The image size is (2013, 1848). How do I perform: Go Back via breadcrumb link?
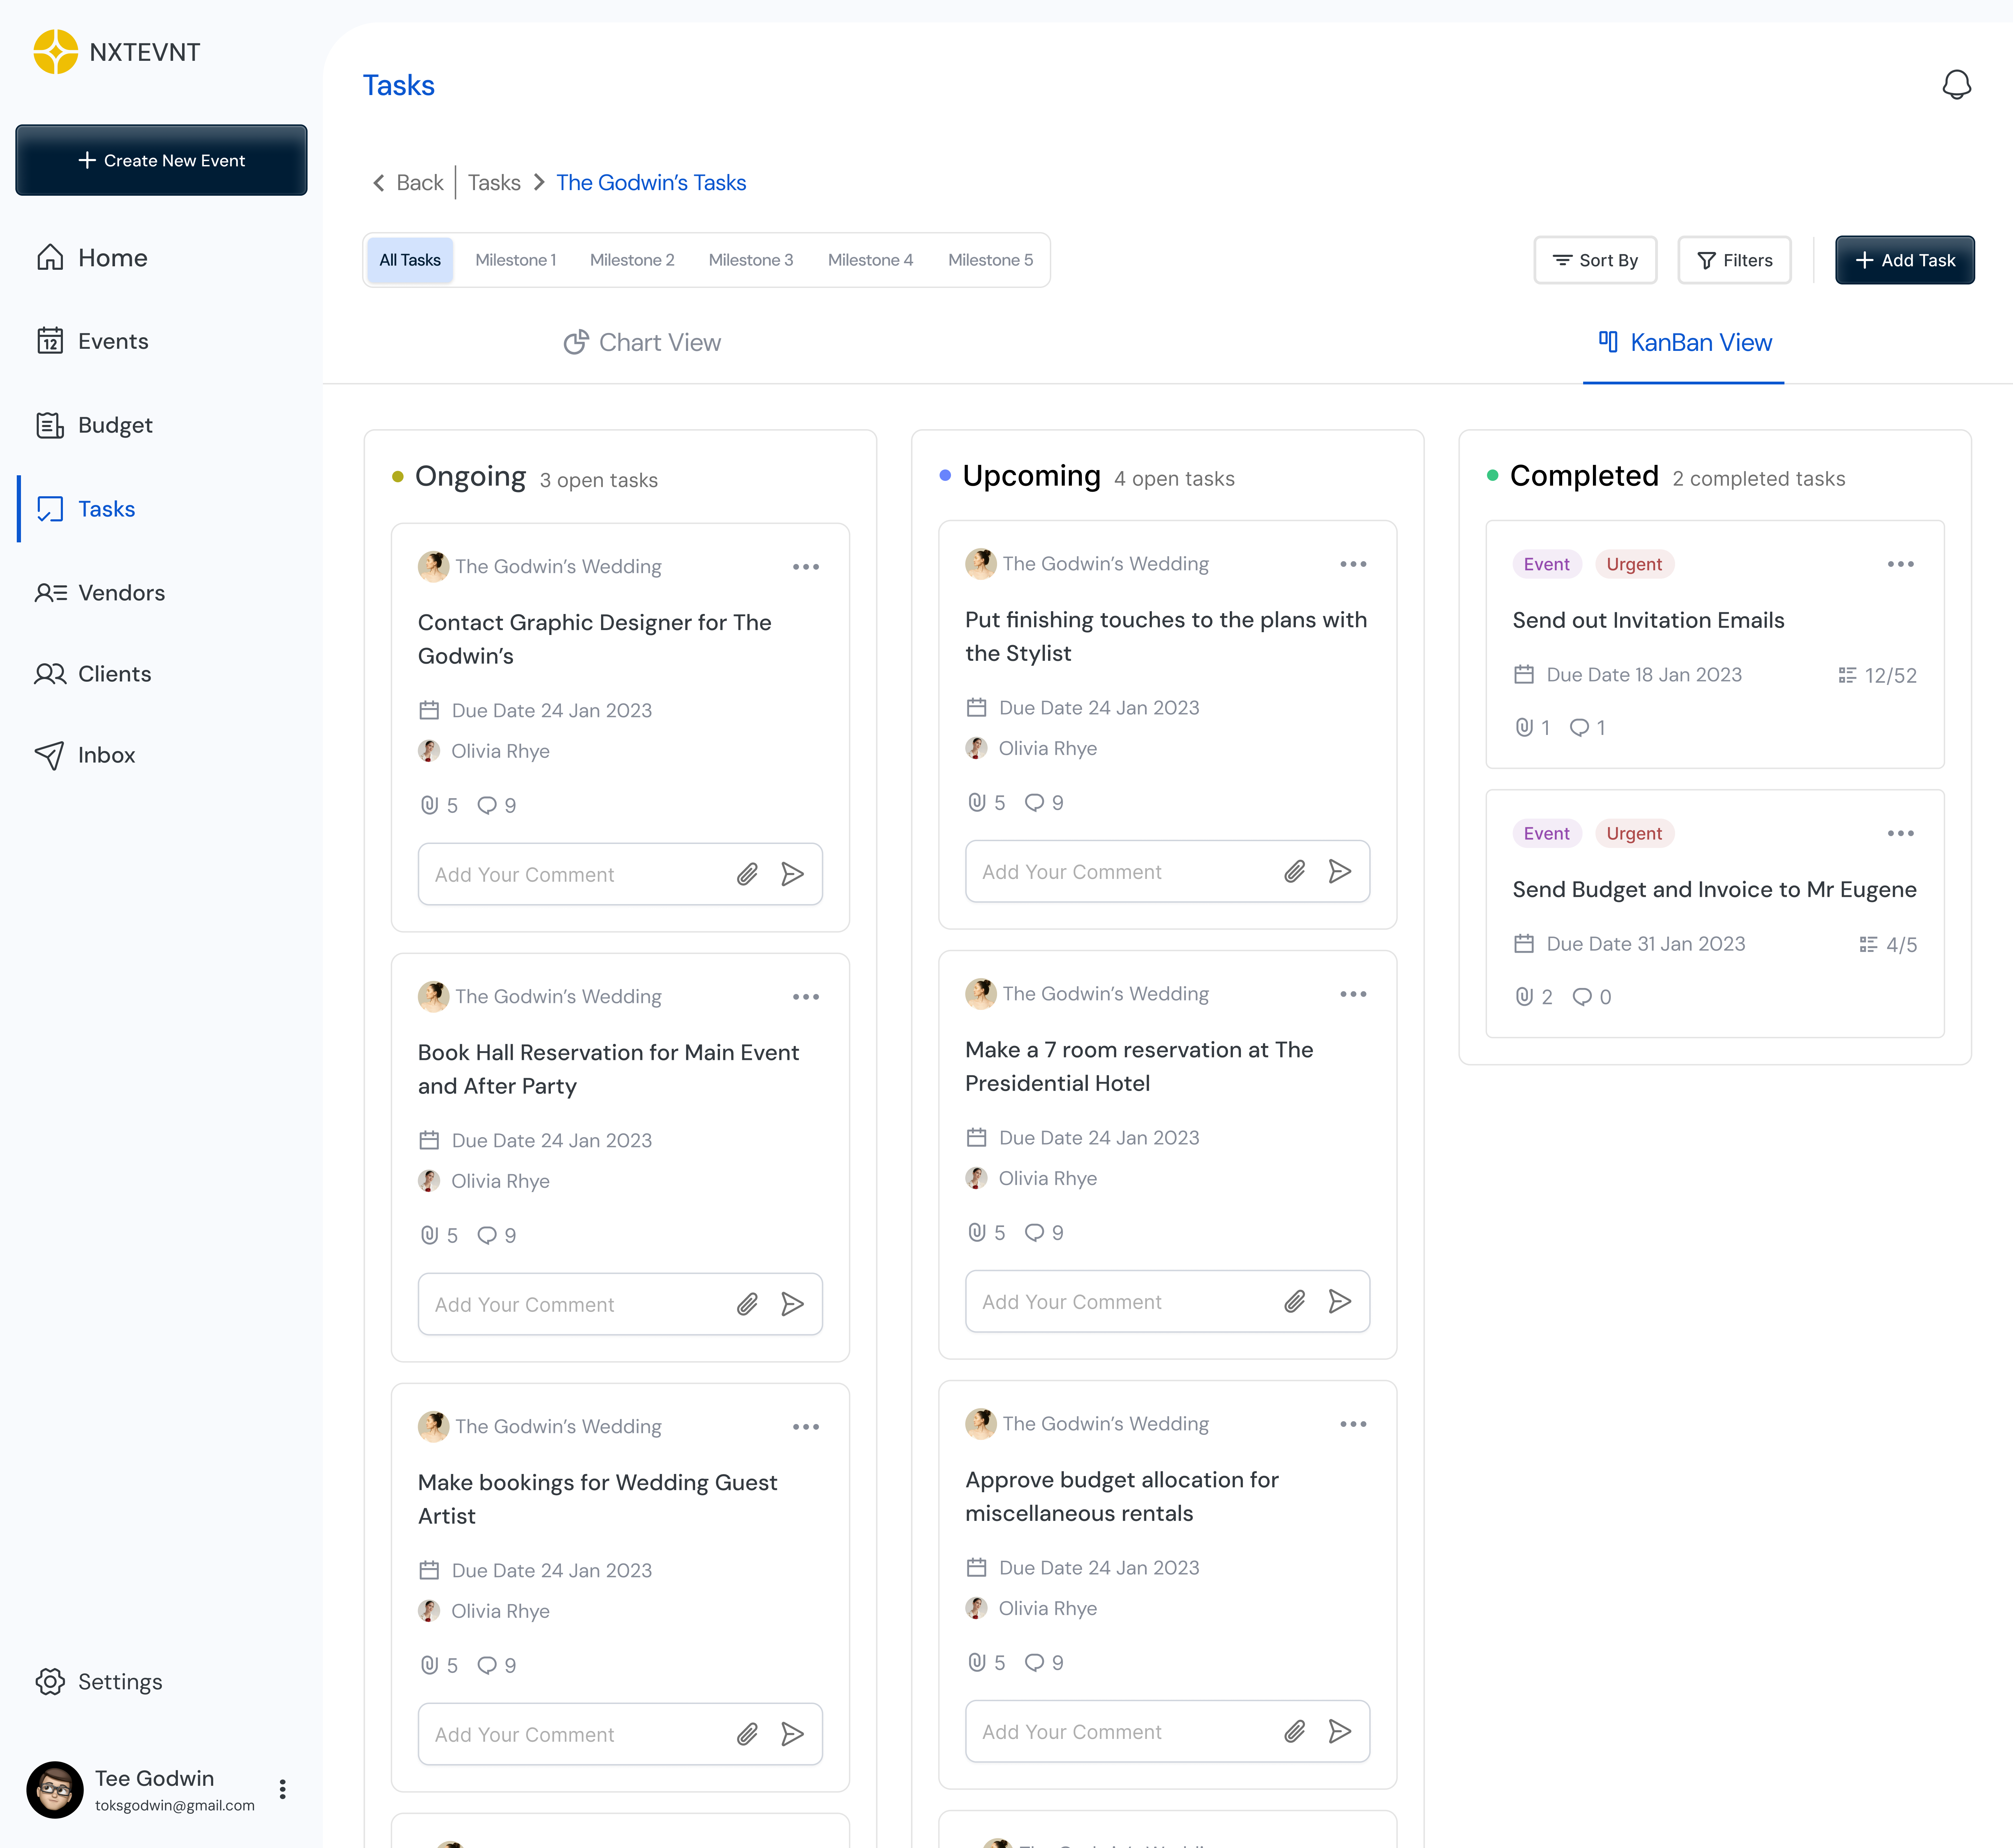point(408,182)
